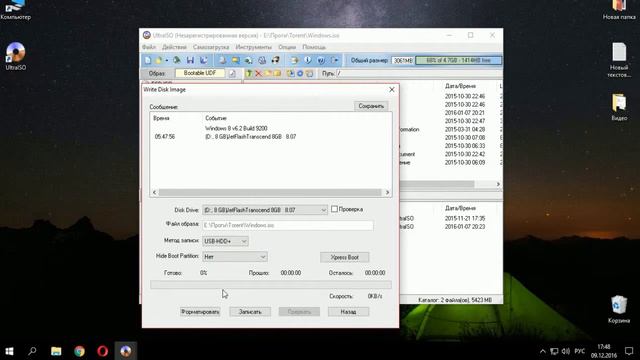Click the New image icon in UltraISO toolbar
The width and height of the screenshot is (640, 360).
148,60
